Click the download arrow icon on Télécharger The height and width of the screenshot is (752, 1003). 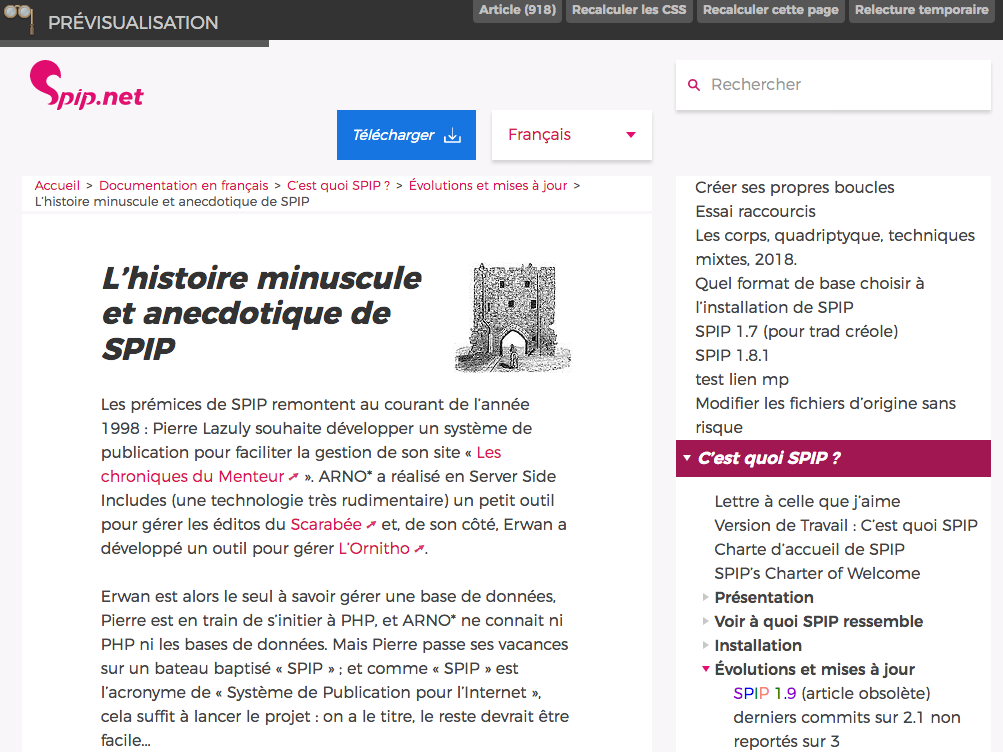[x=452, y=136]
